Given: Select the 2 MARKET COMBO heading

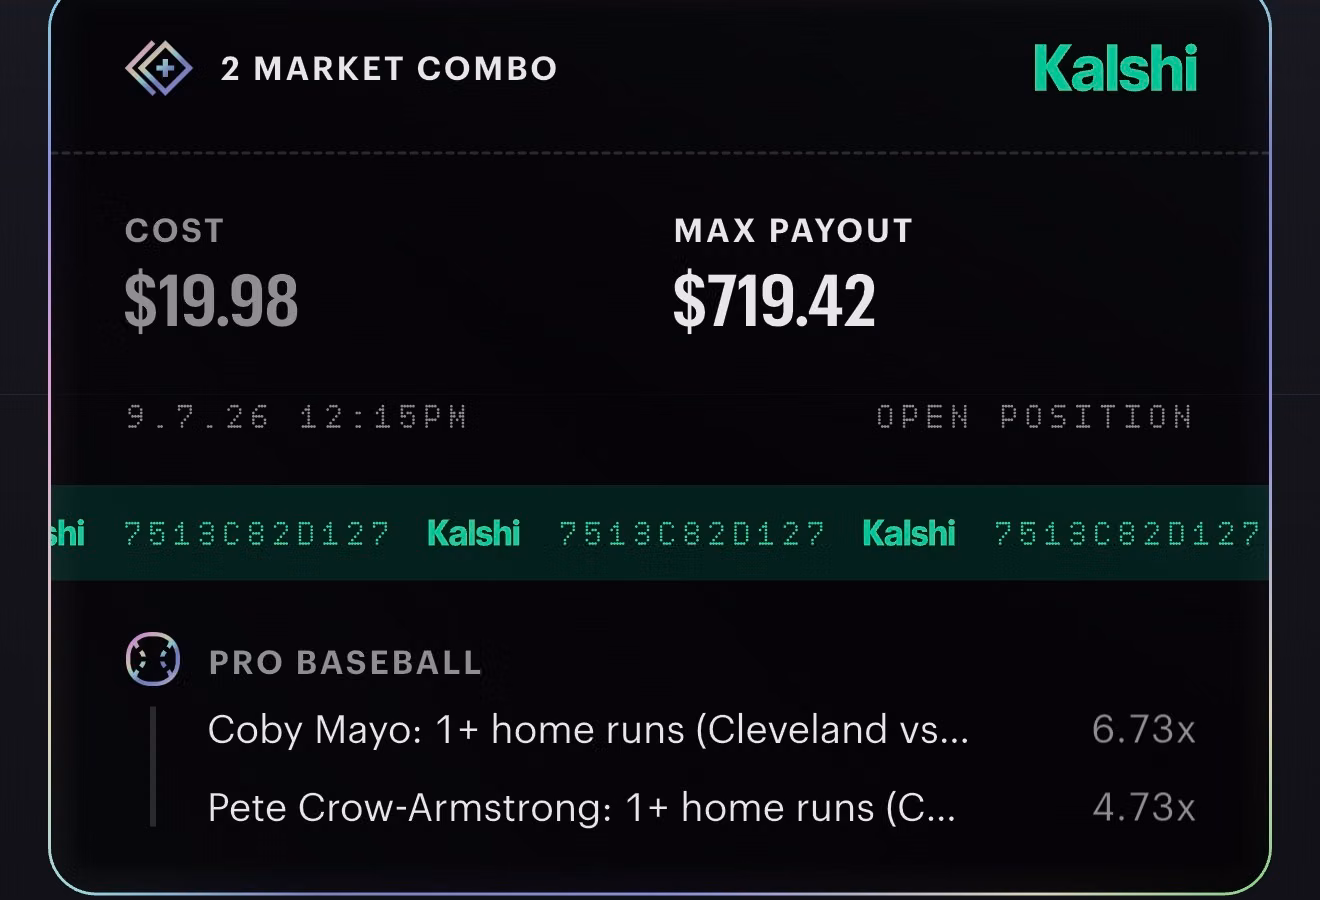Looking at the screenshot, I should pos(389,69).
